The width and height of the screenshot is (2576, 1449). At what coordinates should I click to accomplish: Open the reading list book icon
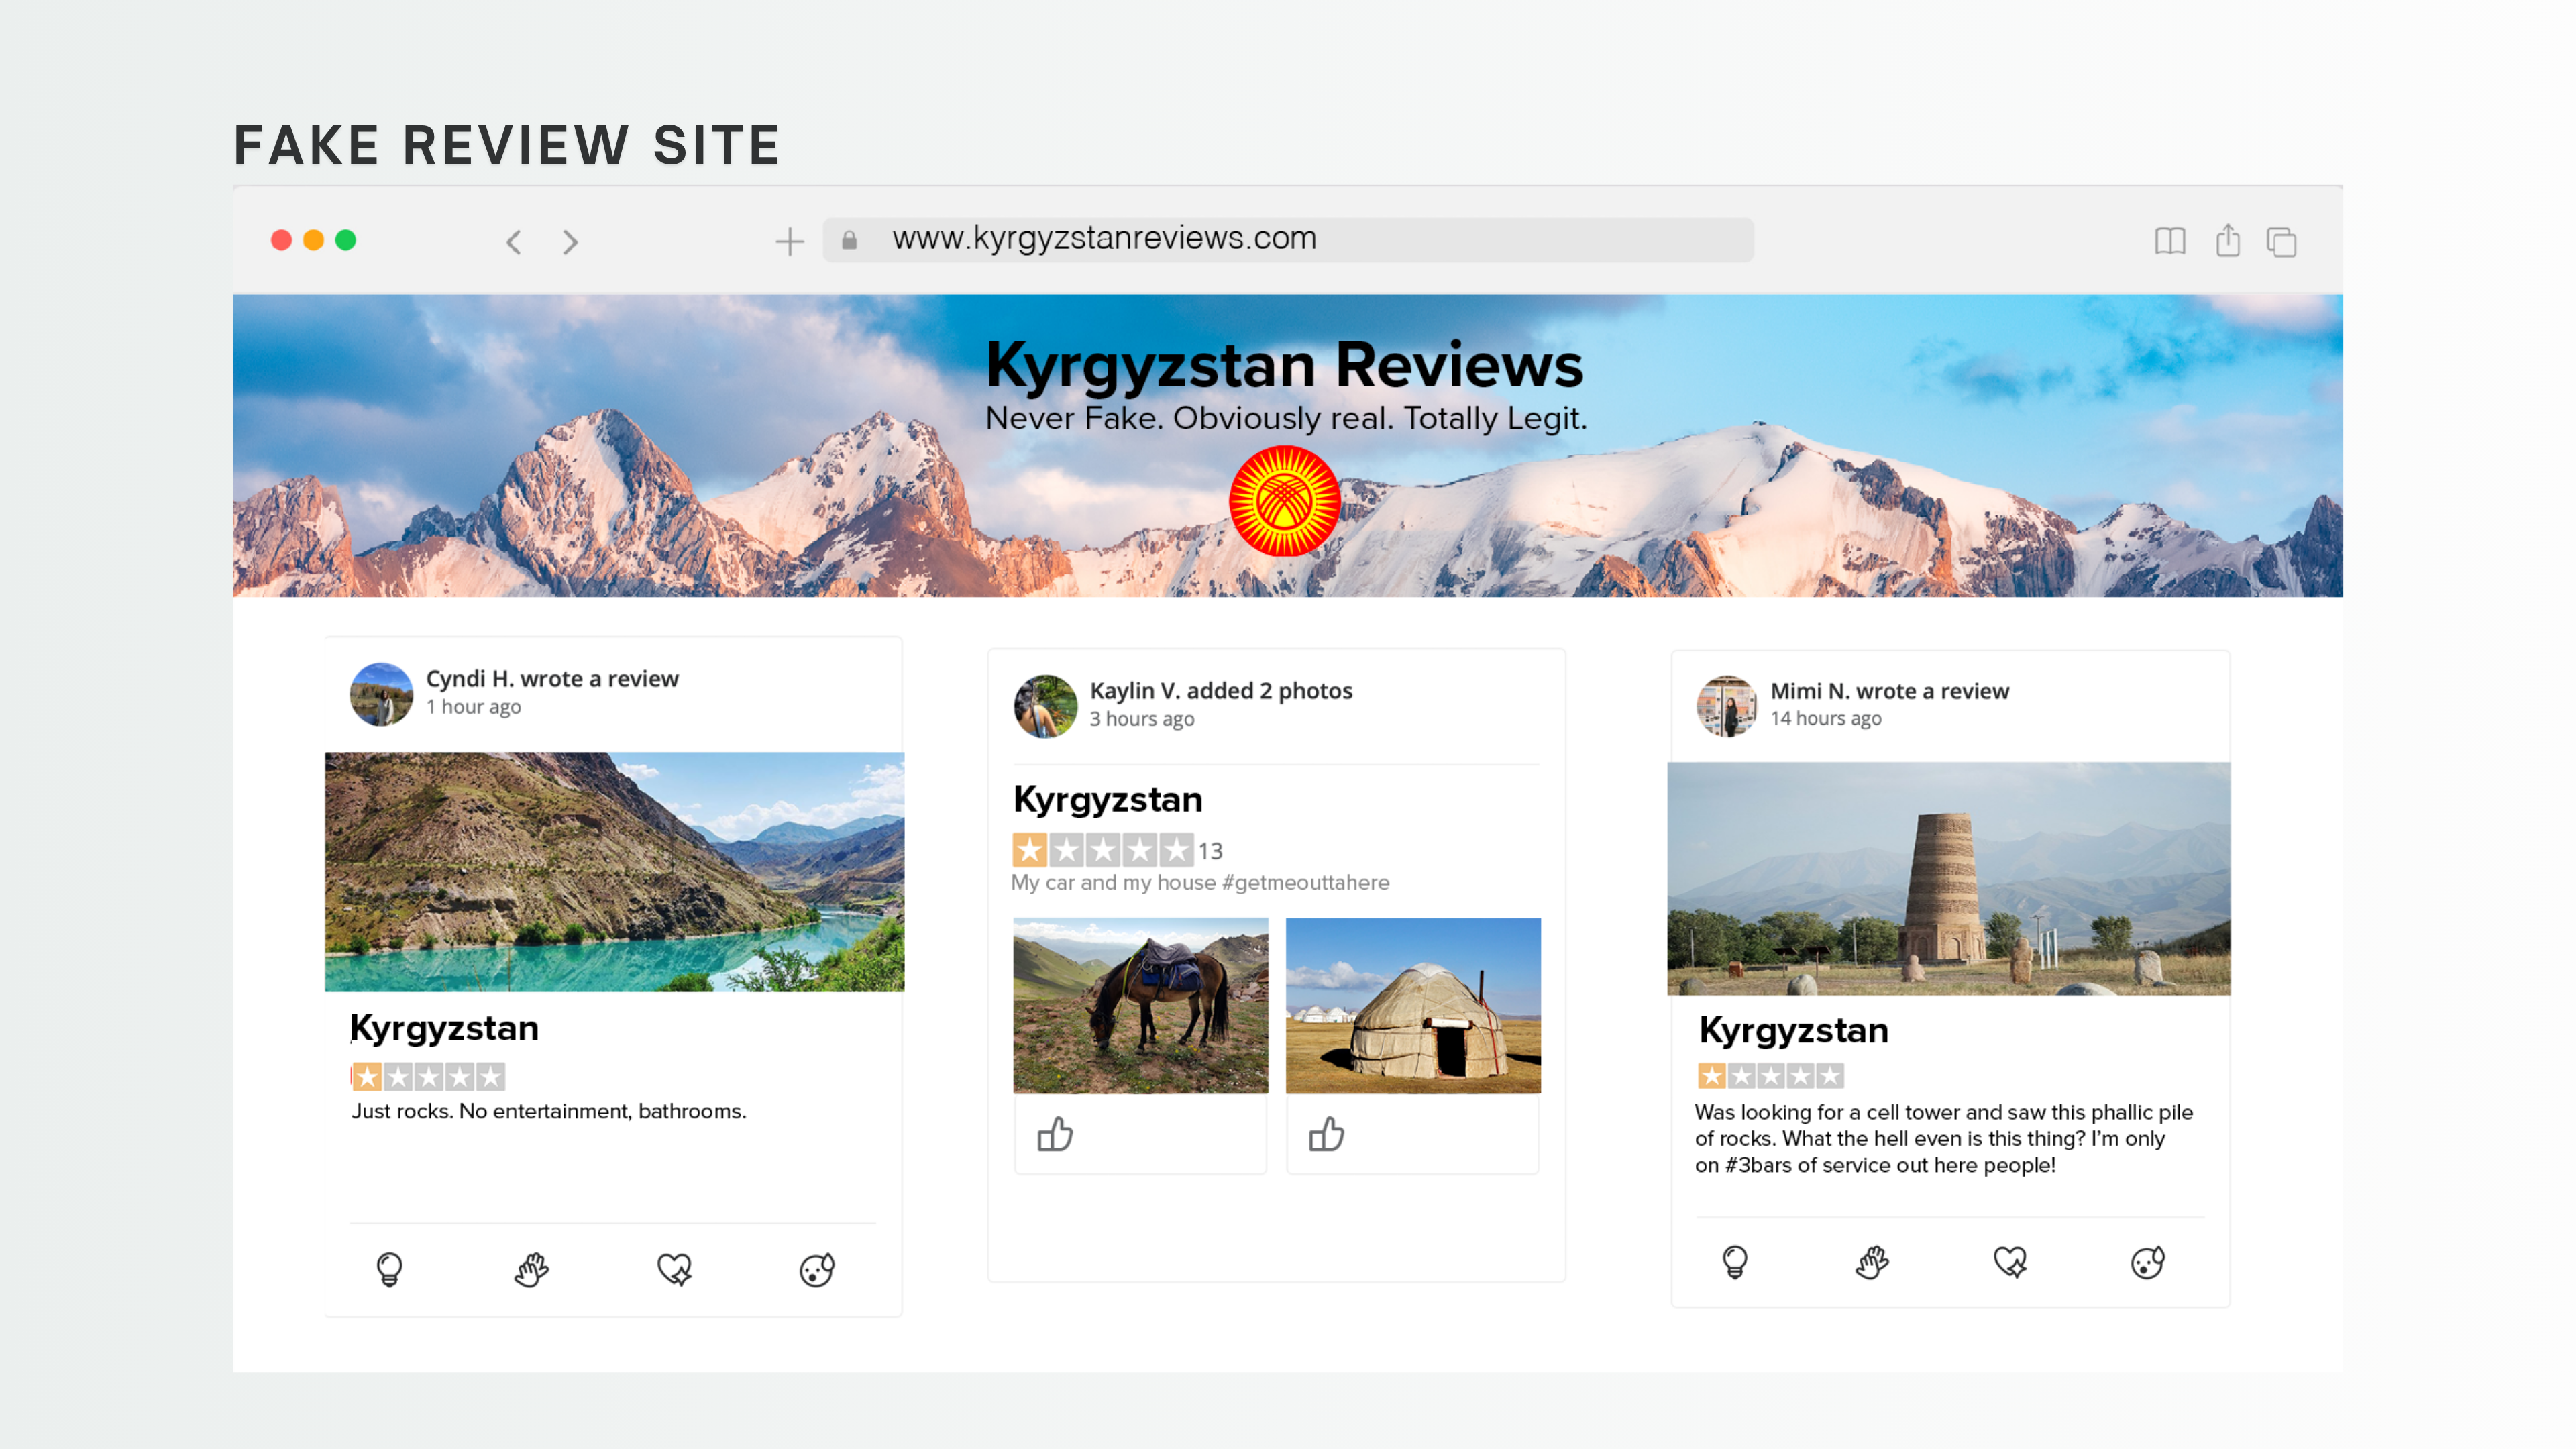click(x=2169, y=241)
